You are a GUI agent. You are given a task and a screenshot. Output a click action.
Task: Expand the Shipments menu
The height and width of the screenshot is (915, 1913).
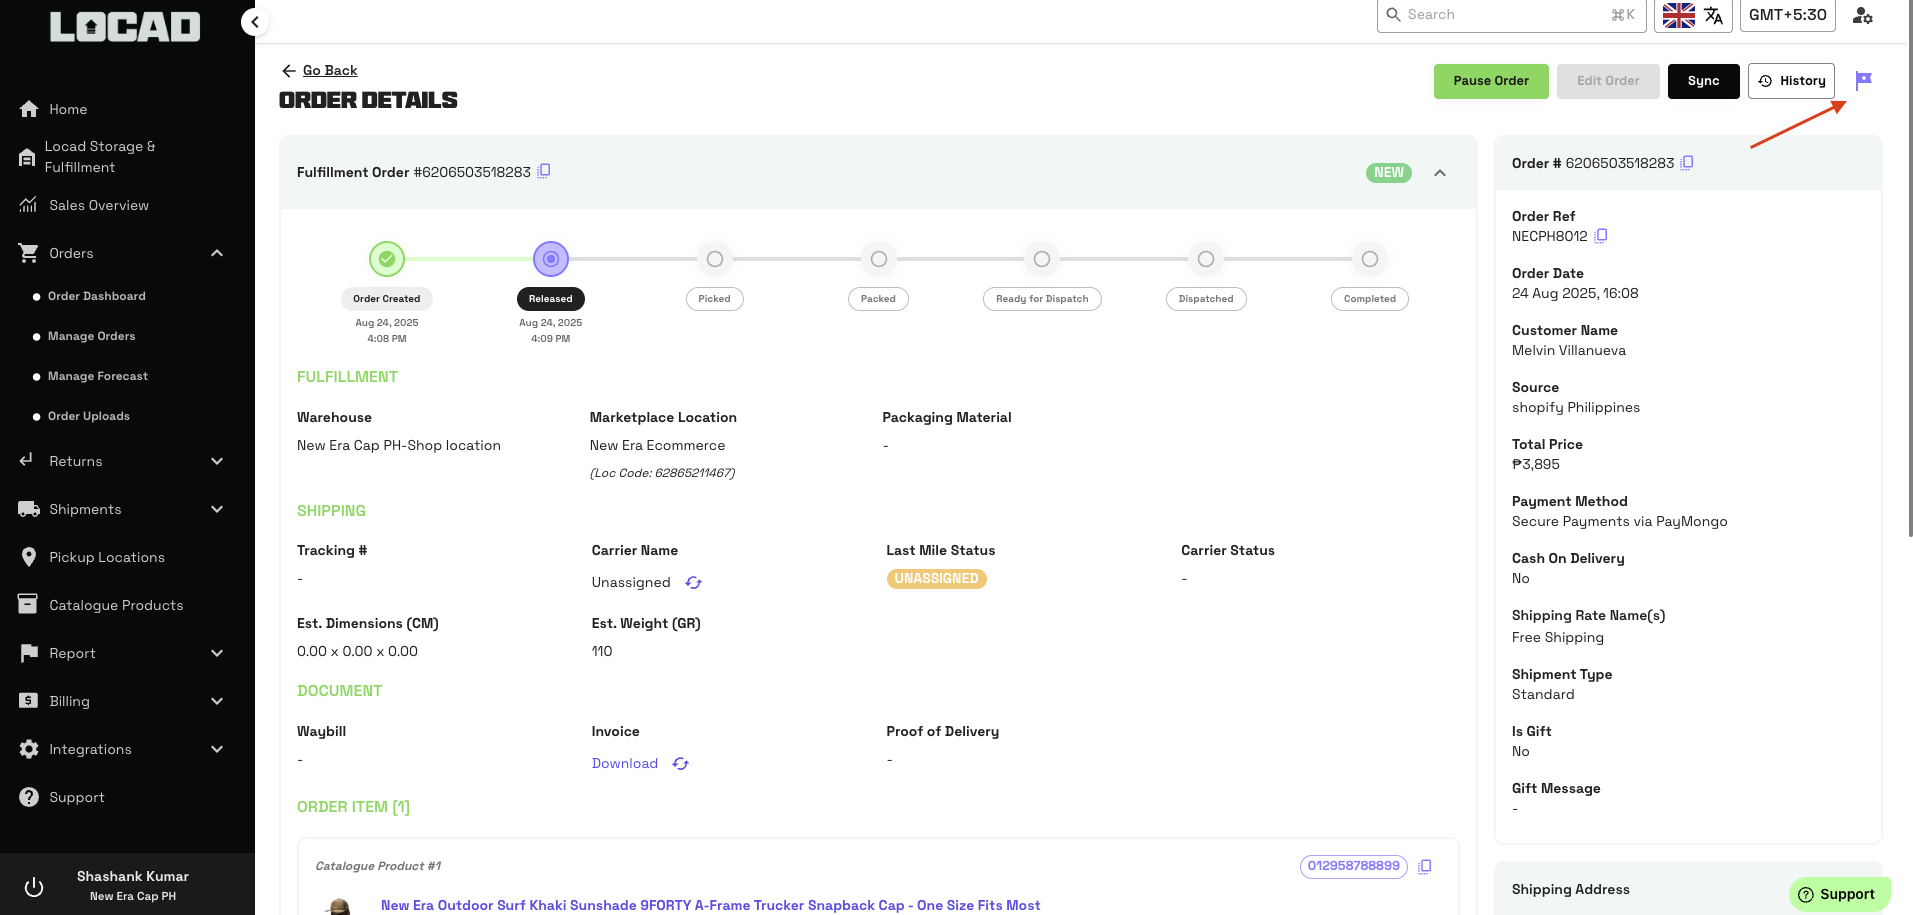pos(217,509)
